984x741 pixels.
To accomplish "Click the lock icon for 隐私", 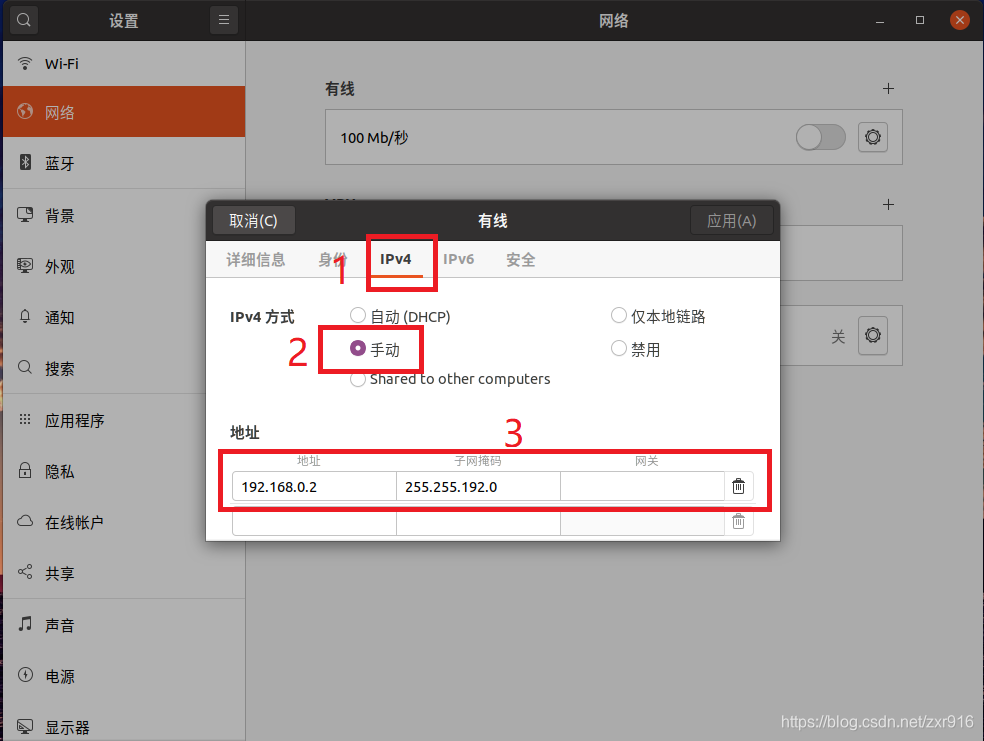I will tap(24, 470).
